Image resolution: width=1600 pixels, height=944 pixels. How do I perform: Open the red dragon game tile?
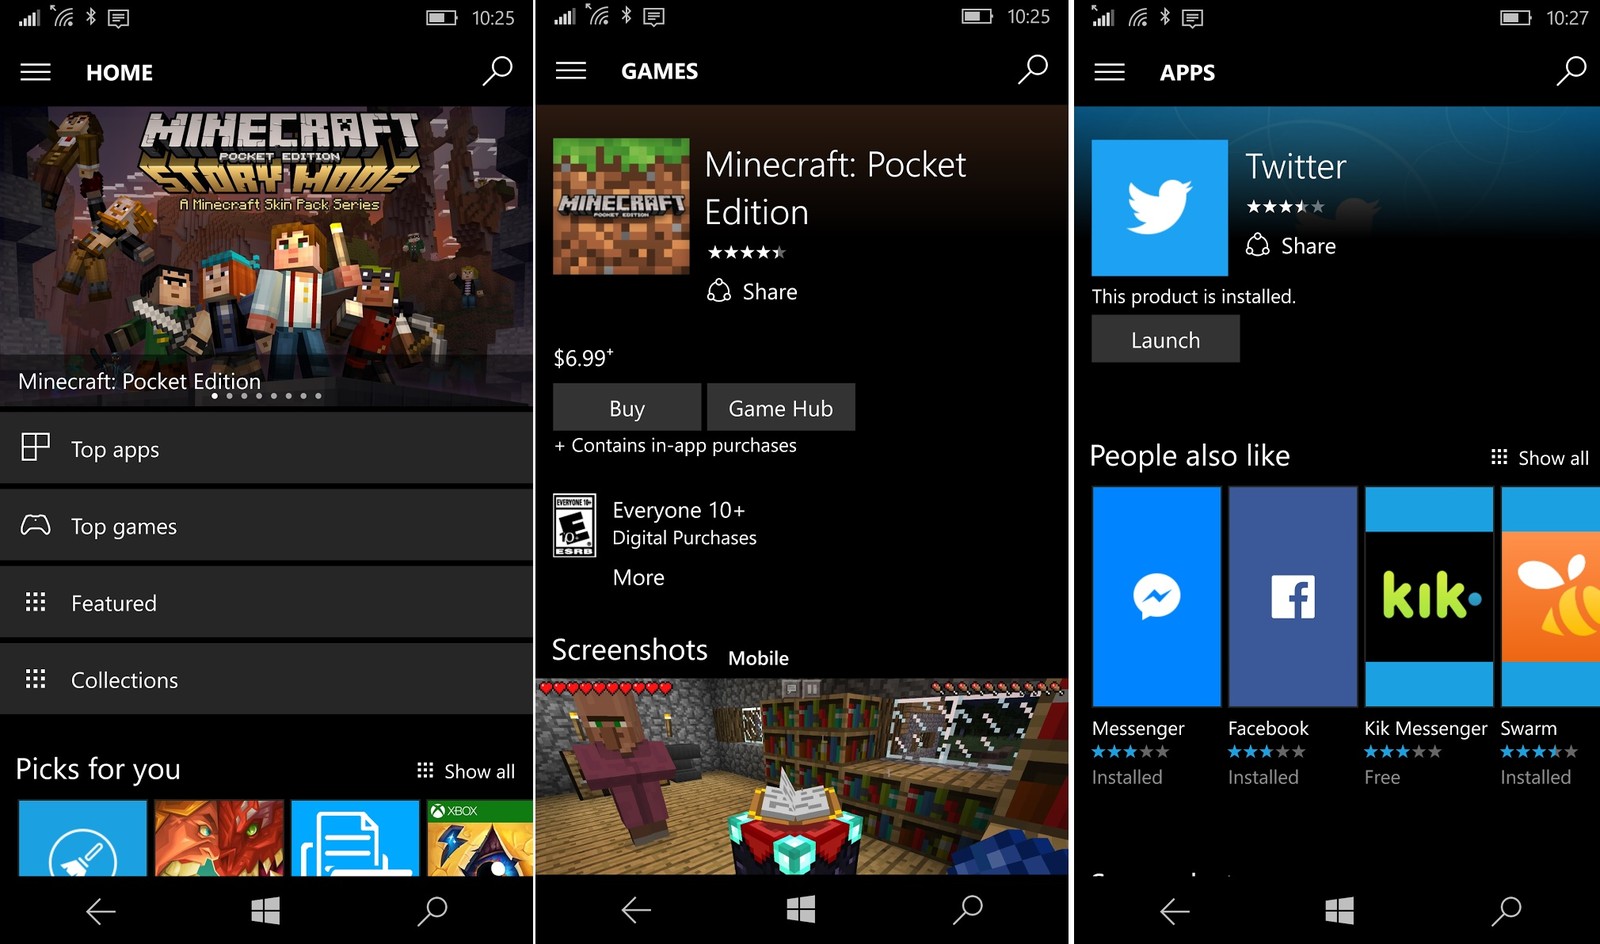tap(219, 838)
